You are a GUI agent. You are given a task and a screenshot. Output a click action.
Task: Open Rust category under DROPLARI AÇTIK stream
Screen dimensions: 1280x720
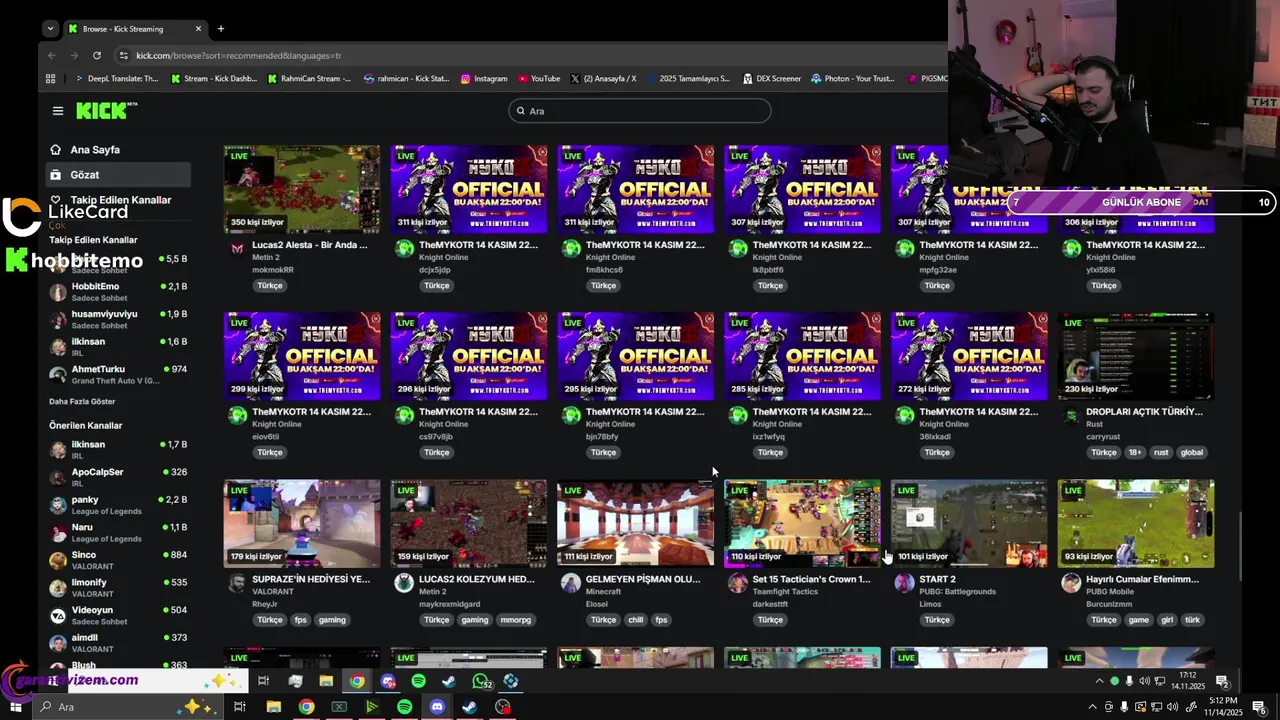(1095, 424)
